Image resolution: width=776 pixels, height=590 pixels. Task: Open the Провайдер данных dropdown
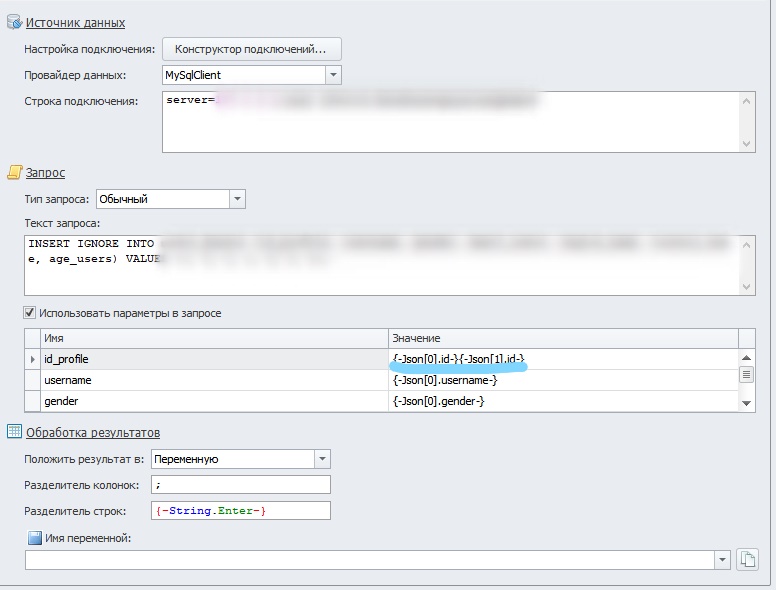click(333, 75)
